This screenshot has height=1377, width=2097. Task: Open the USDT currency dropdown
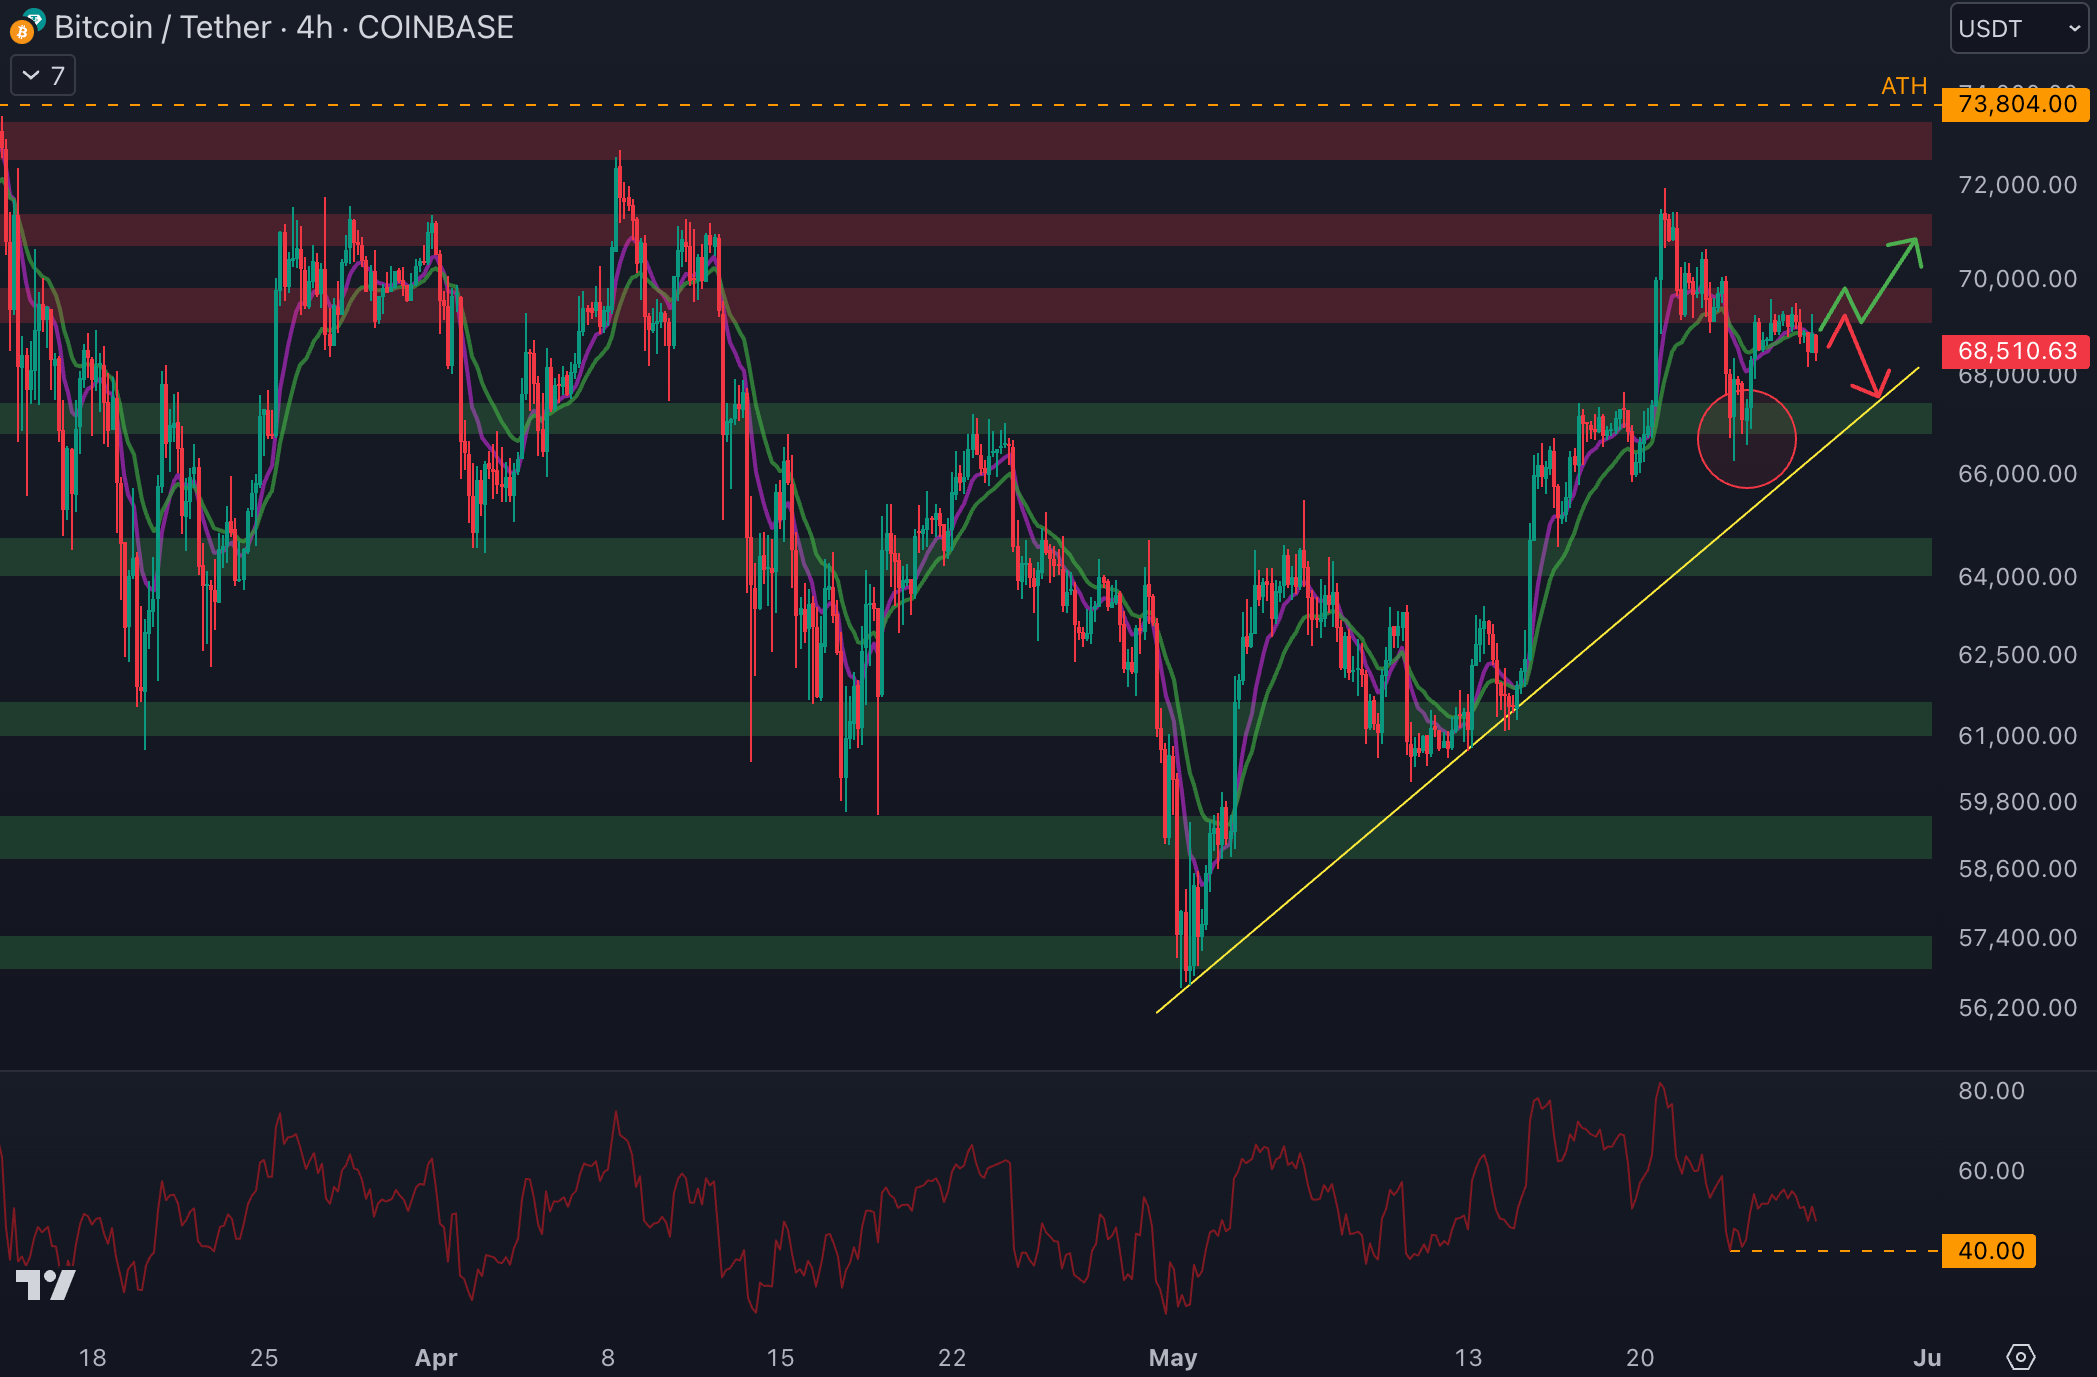[2018, 28]
